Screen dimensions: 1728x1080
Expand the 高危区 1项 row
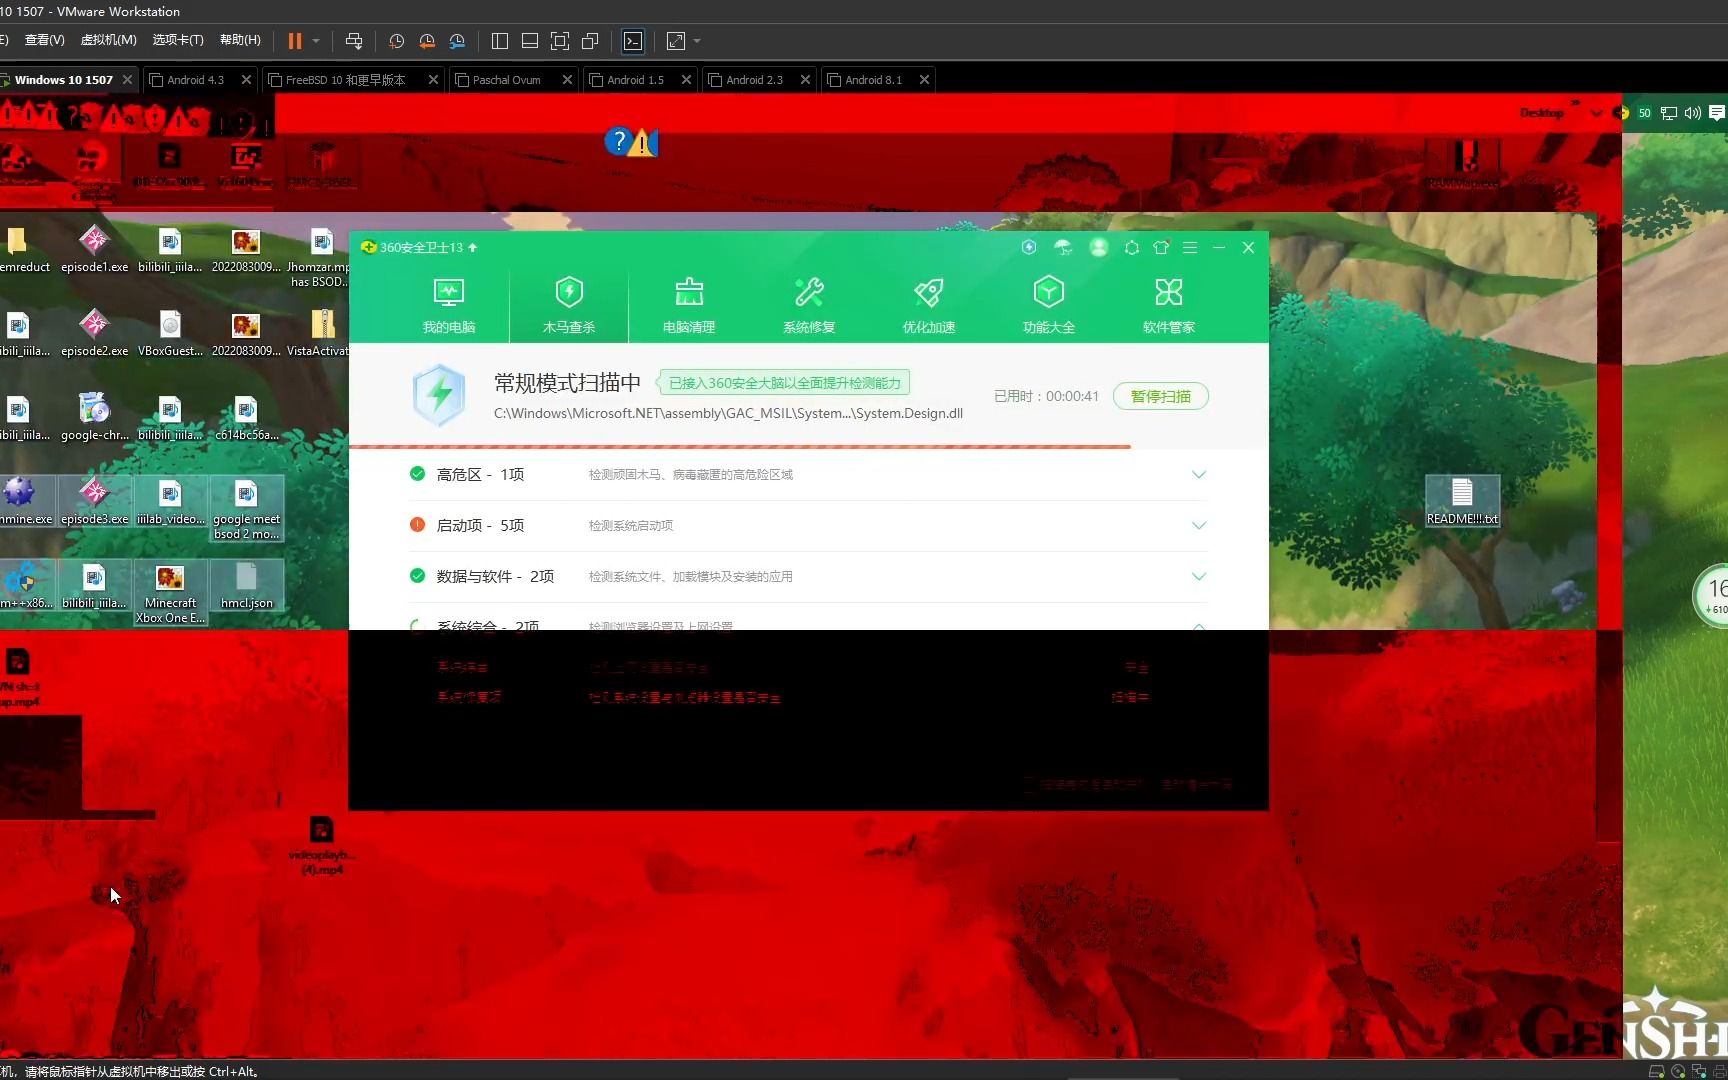click(x=1199, y=474)
